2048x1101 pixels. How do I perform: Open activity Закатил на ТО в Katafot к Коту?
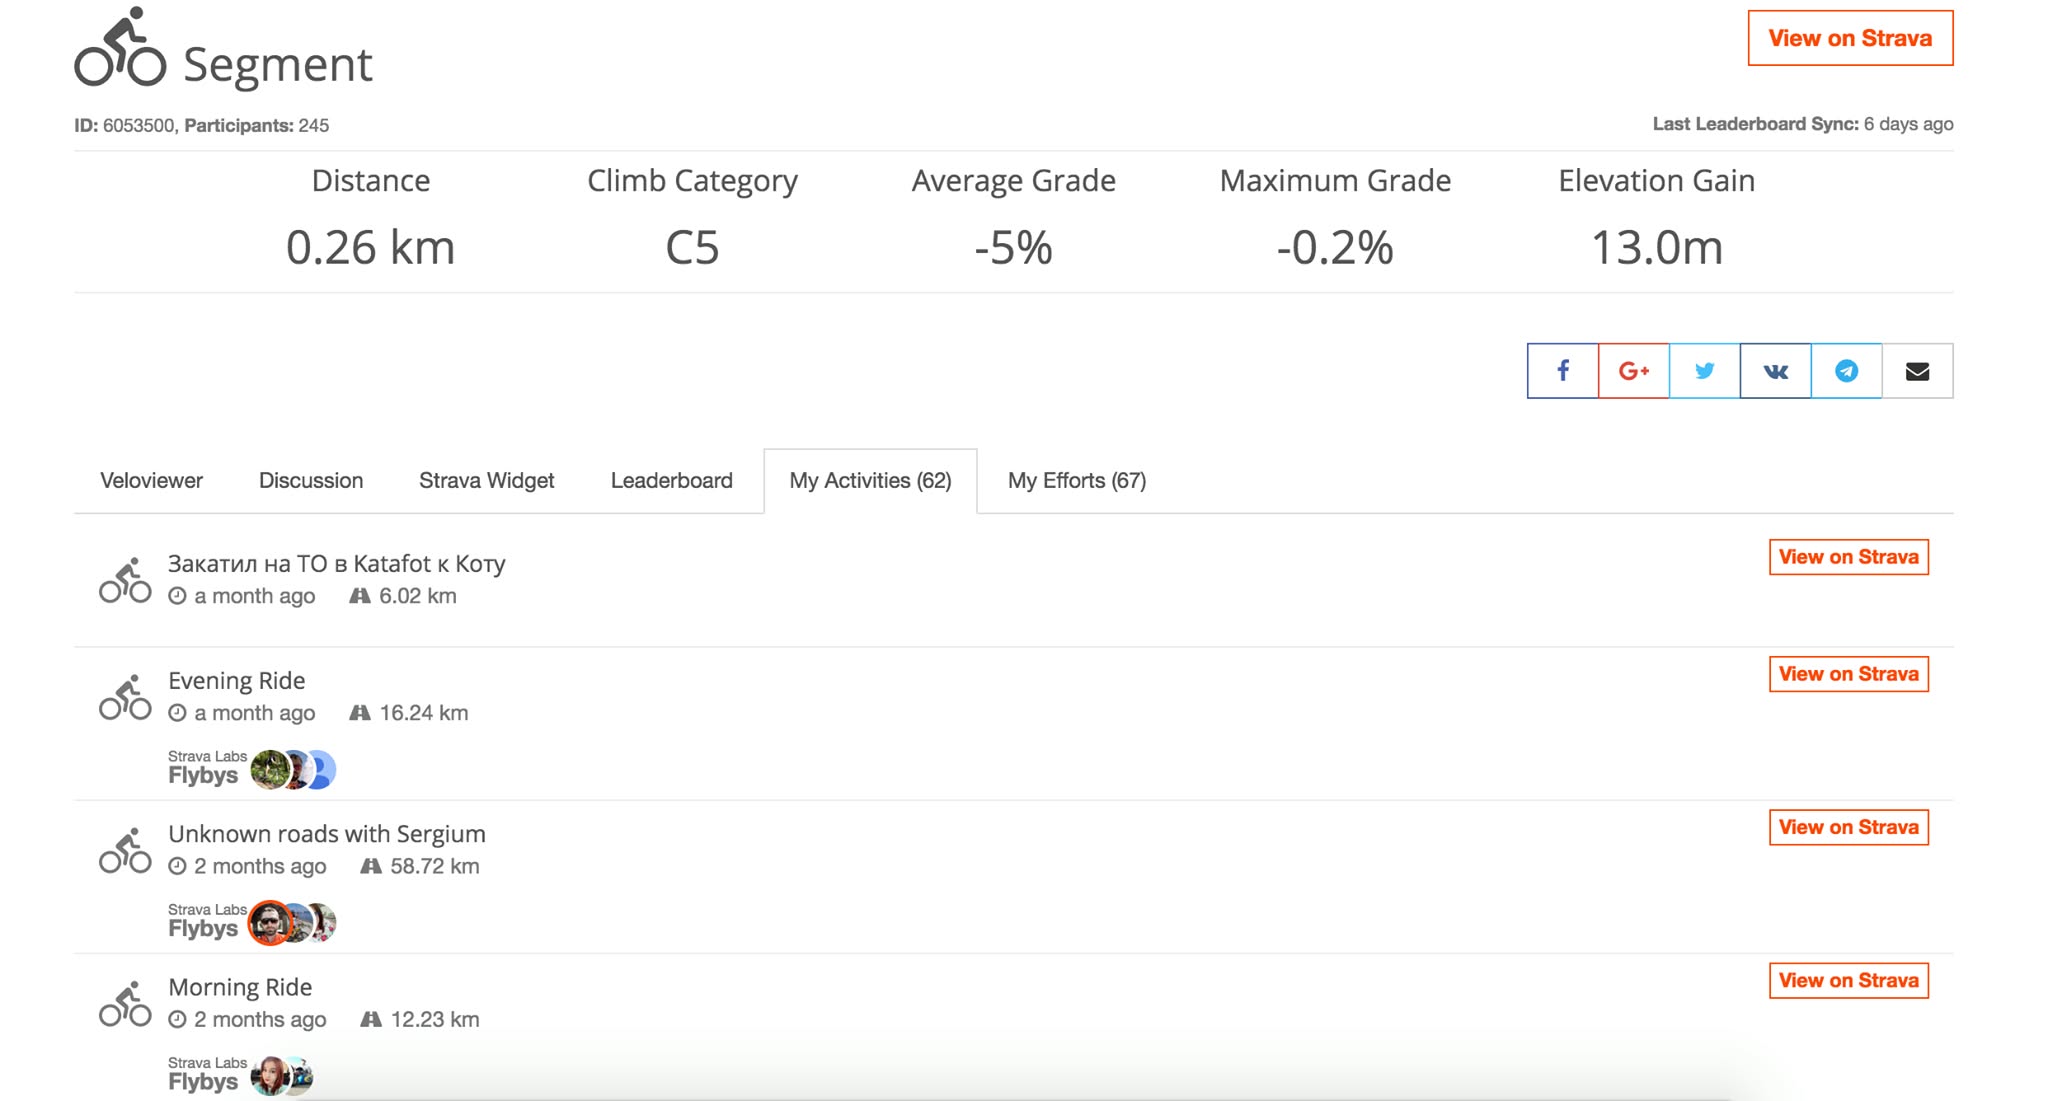(337, 564)
